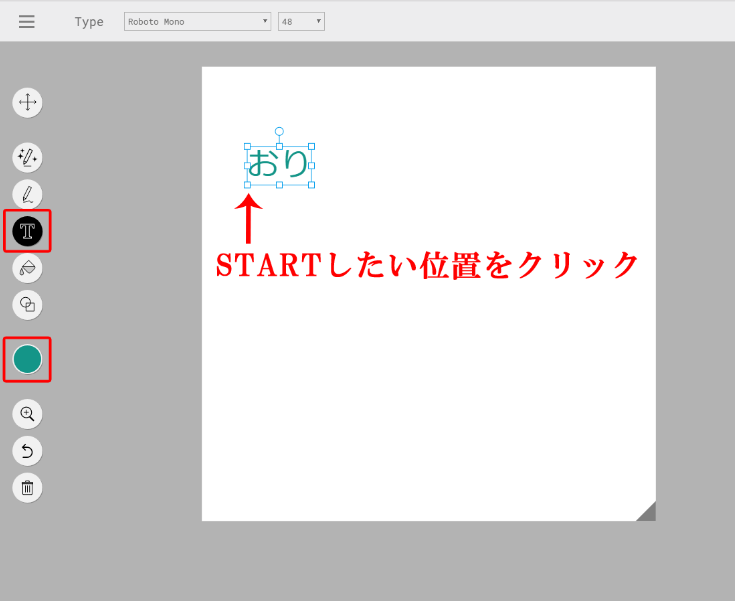
Task: Select the Type text tool
Action: [x=27, y=231]
